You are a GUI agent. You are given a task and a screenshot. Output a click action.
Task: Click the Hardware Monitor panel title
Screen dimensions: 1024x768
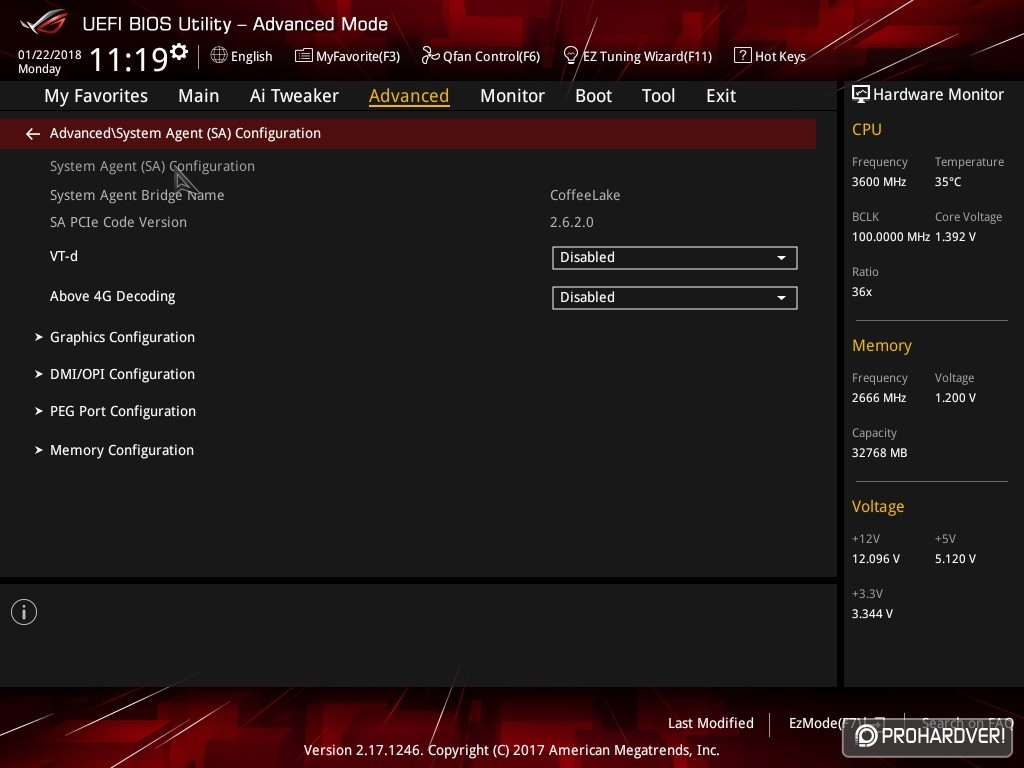[x=938, y=95]
